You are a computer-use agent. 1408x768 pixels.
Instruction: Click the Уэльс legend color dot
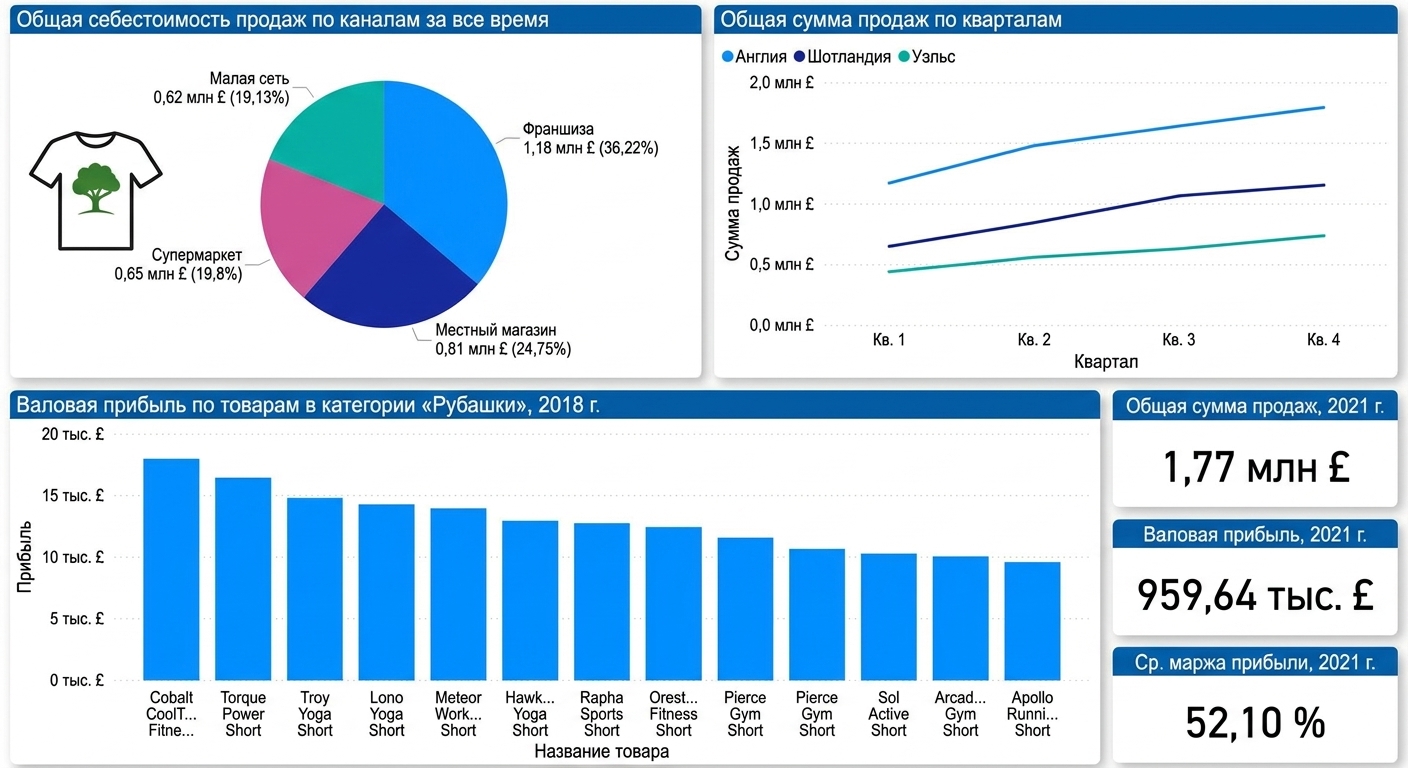coord(904,57)
